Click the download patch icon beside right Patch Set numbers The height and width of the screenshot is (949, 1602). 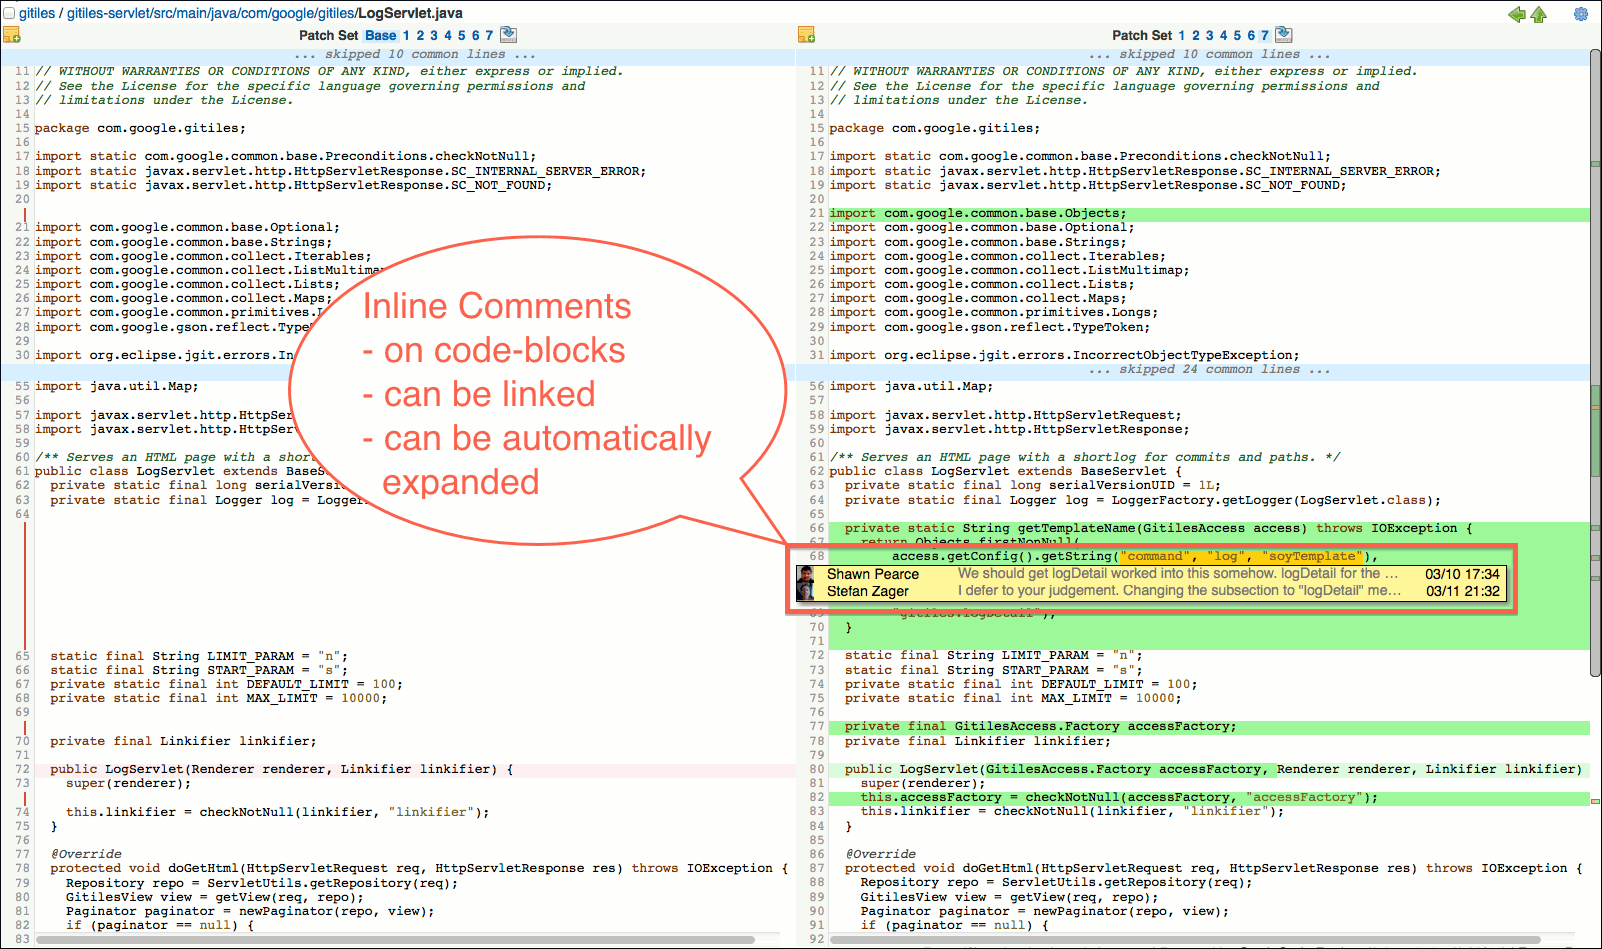[x=1283, y=33]
